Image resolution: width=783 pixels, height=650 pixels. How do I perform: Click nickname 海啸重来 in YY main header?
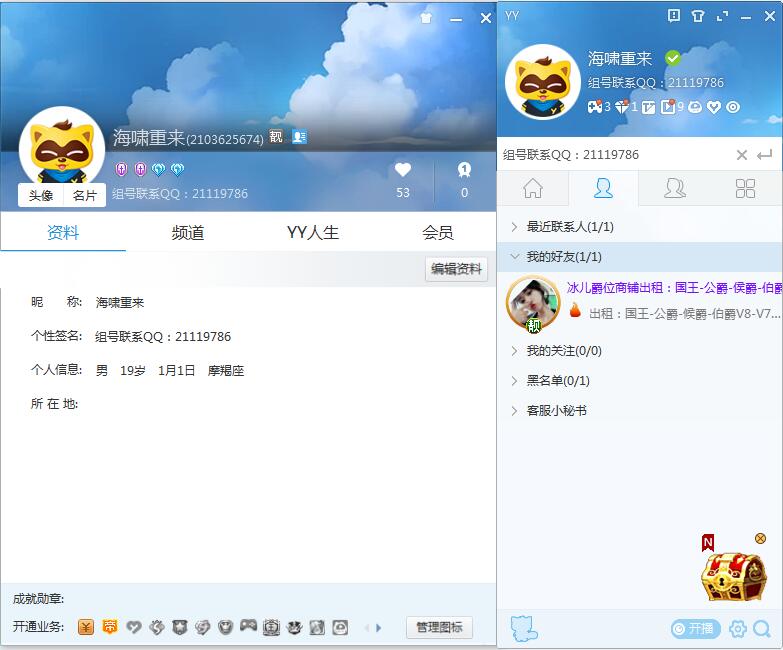coord(620,59)
